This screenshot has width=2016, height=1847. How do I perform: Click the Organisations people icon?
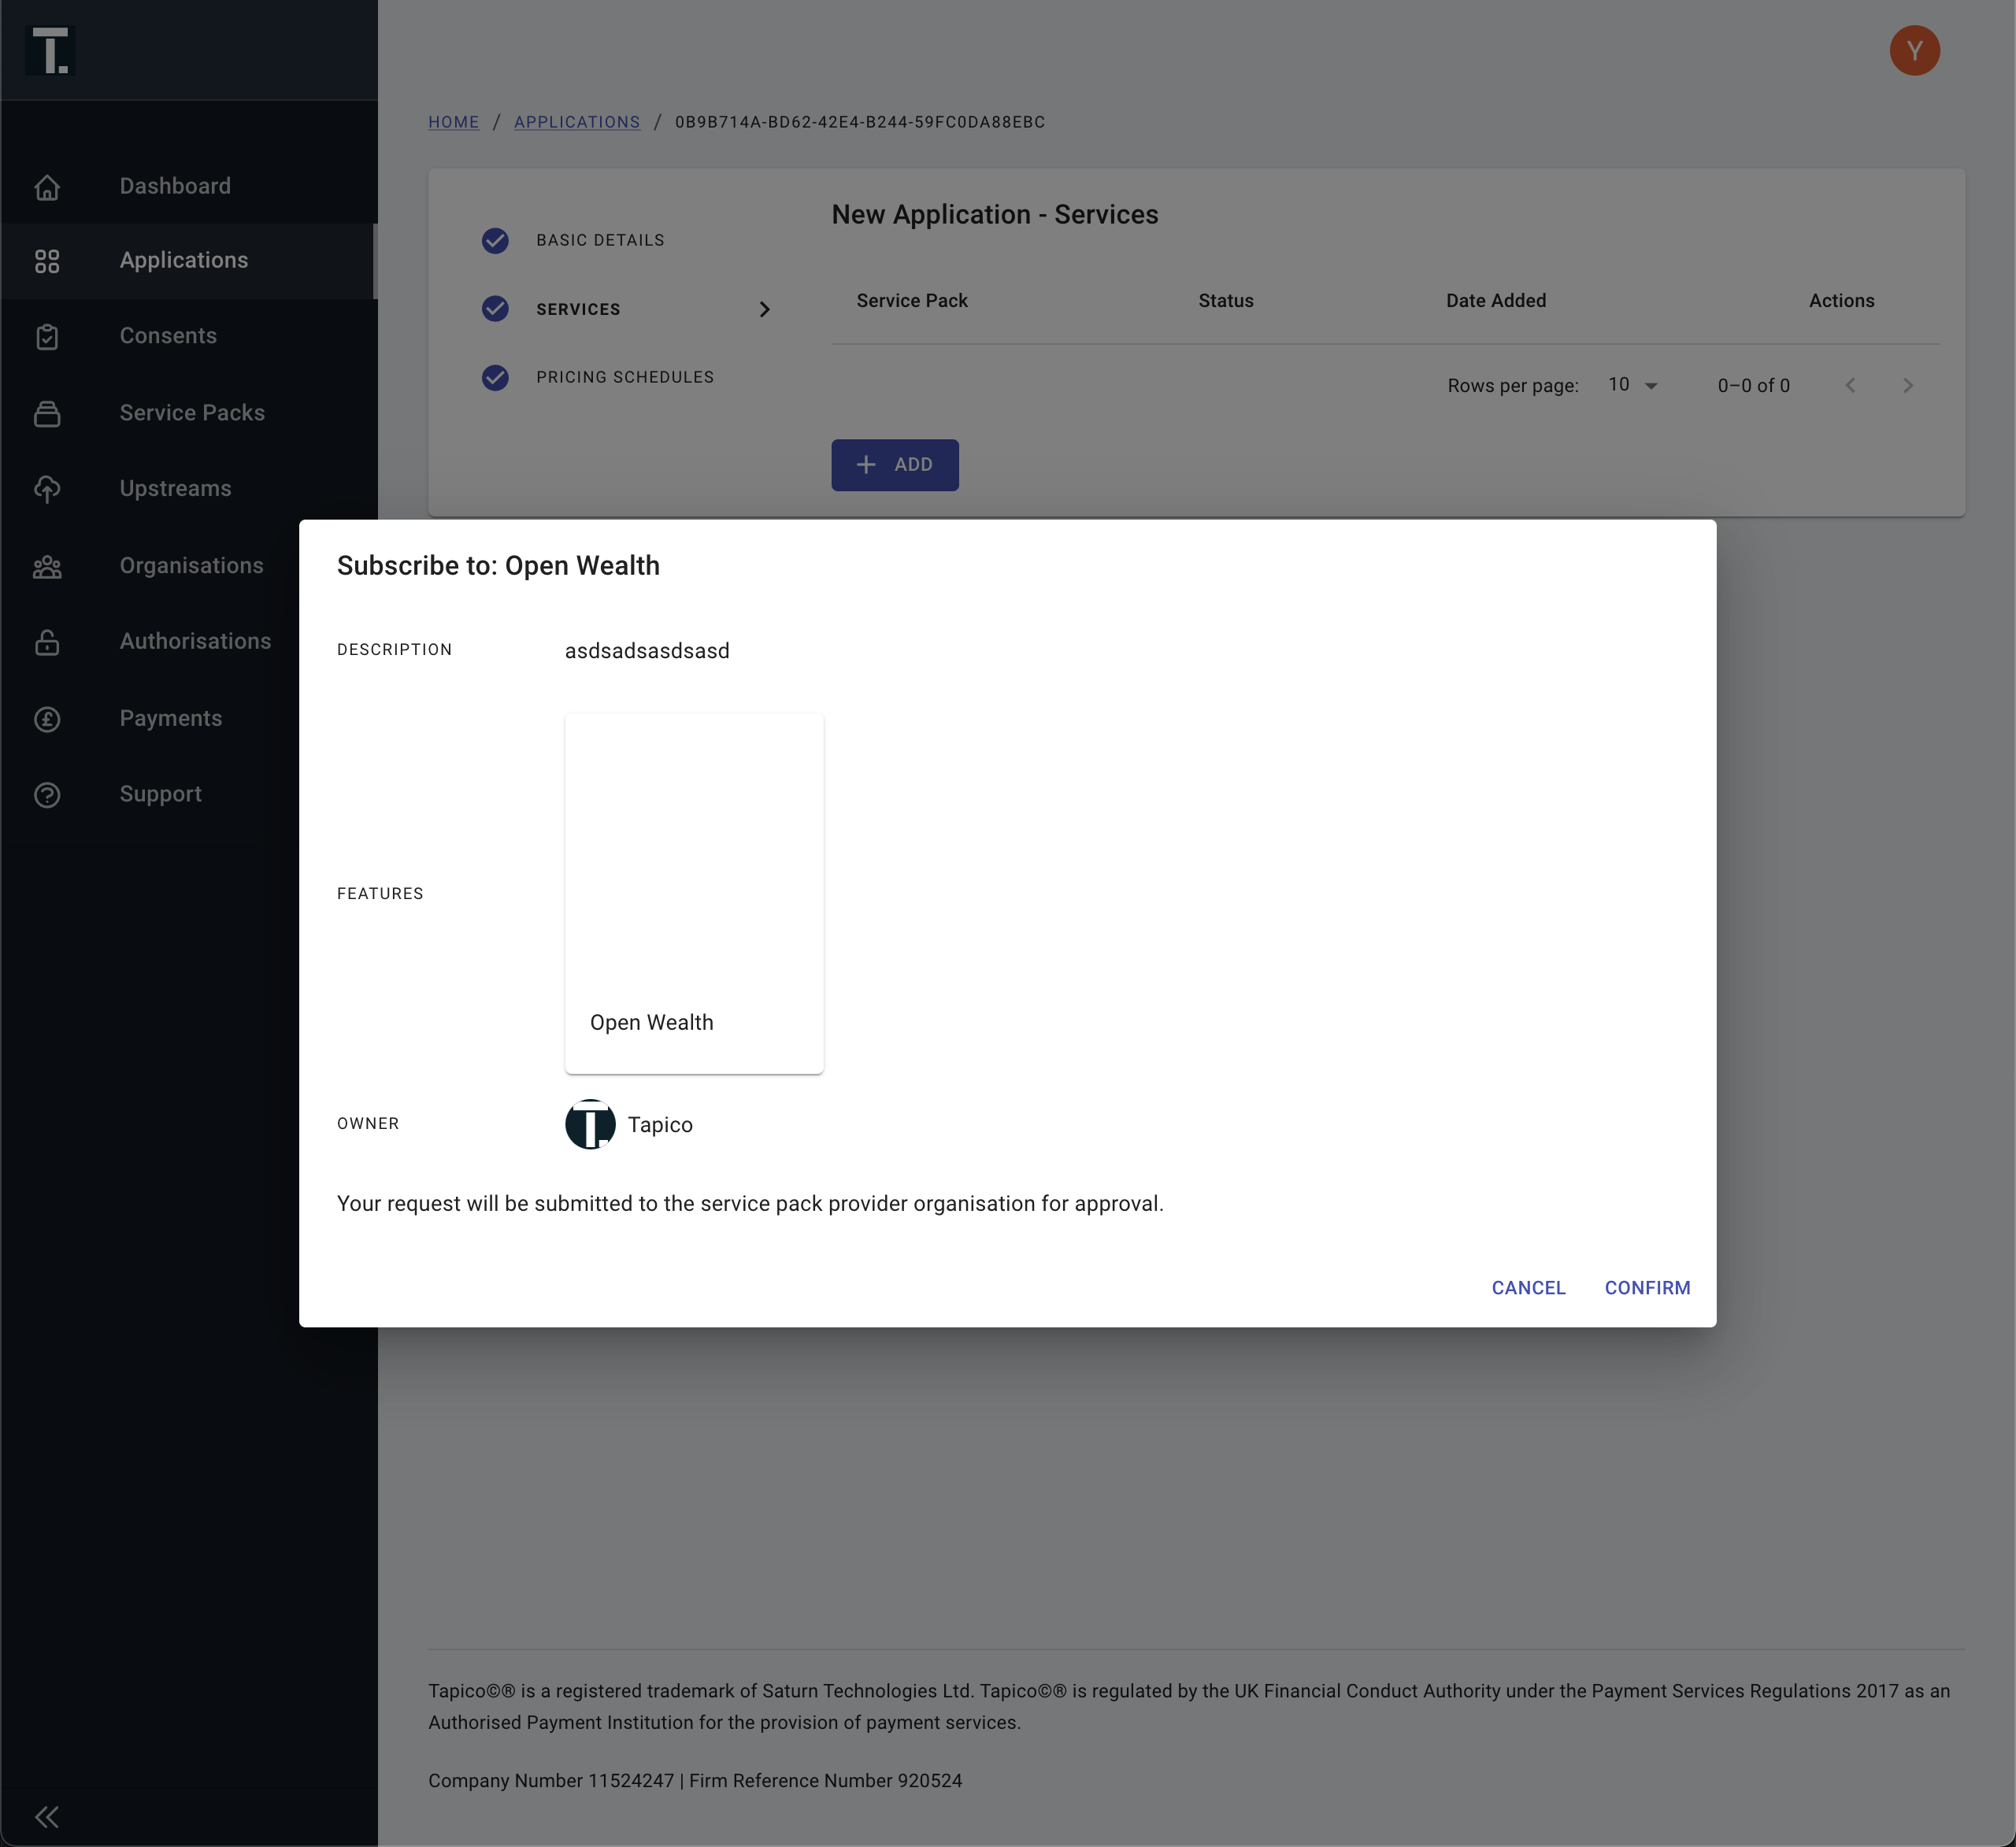pyautogui.click(x=47, y=566)
